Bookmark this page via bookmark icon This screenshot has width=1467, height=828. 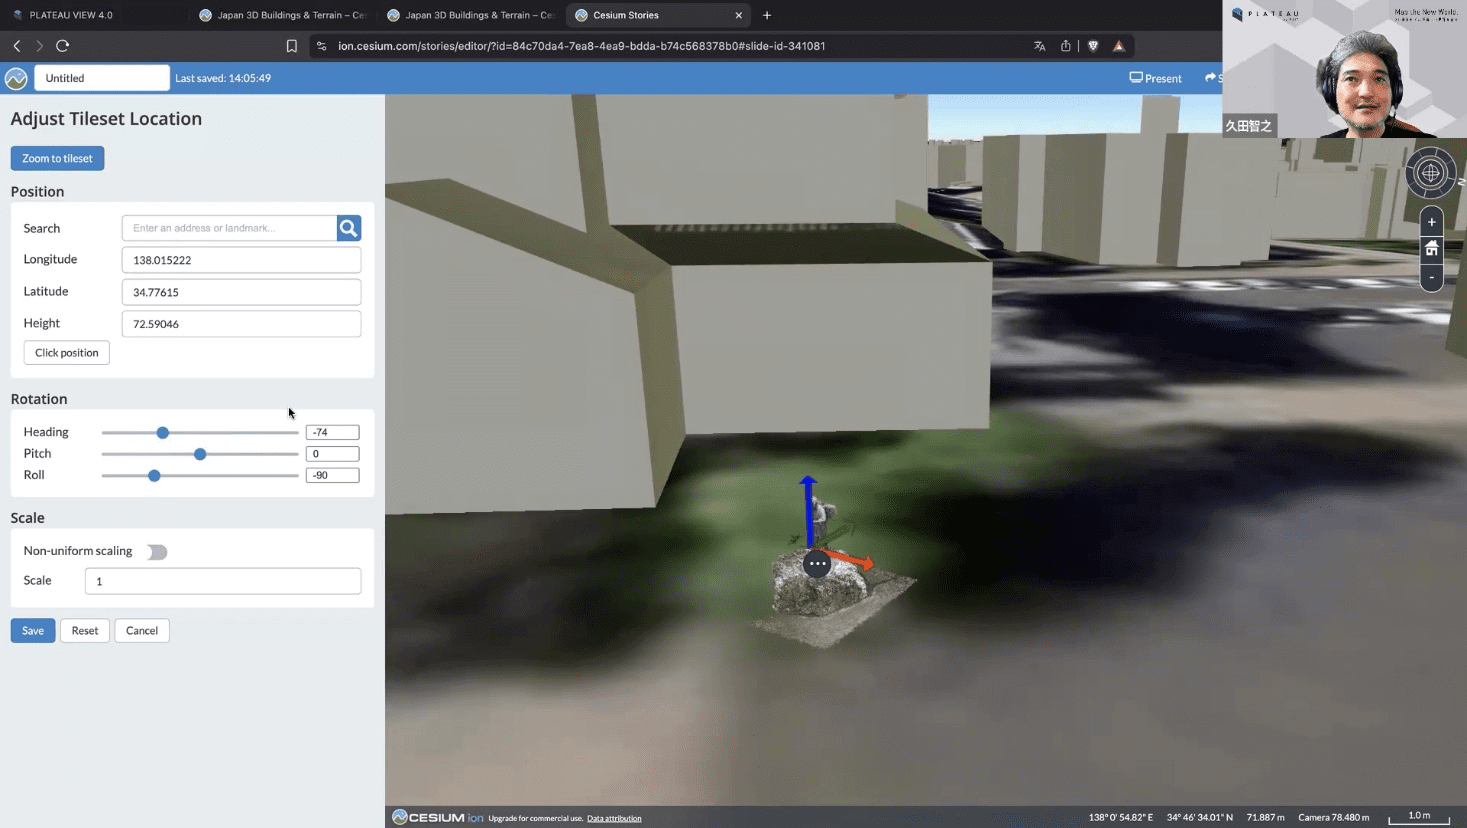click(291, 46)
